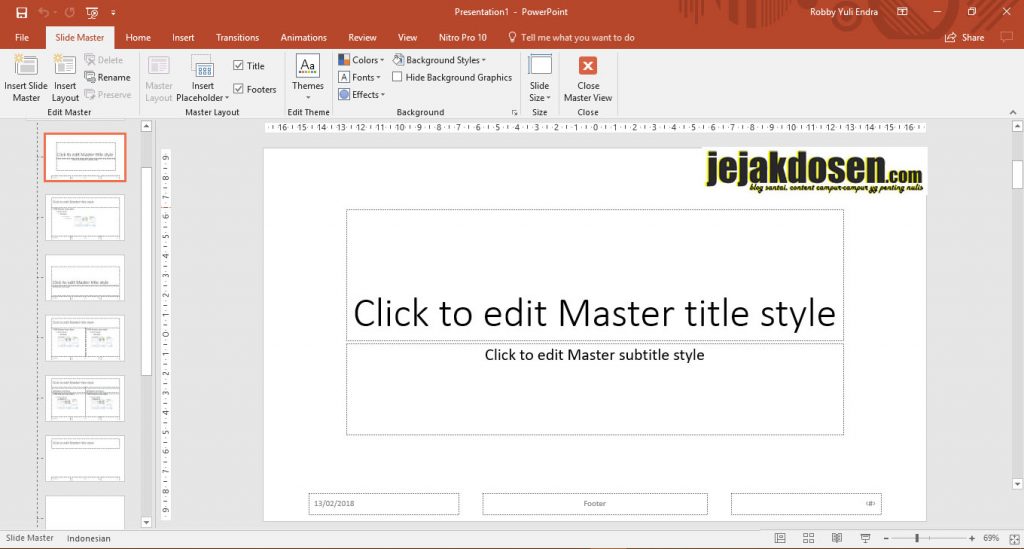Switch to the Transitions tab
This screenshot has height=549, width=1024.
coord(237,37)
